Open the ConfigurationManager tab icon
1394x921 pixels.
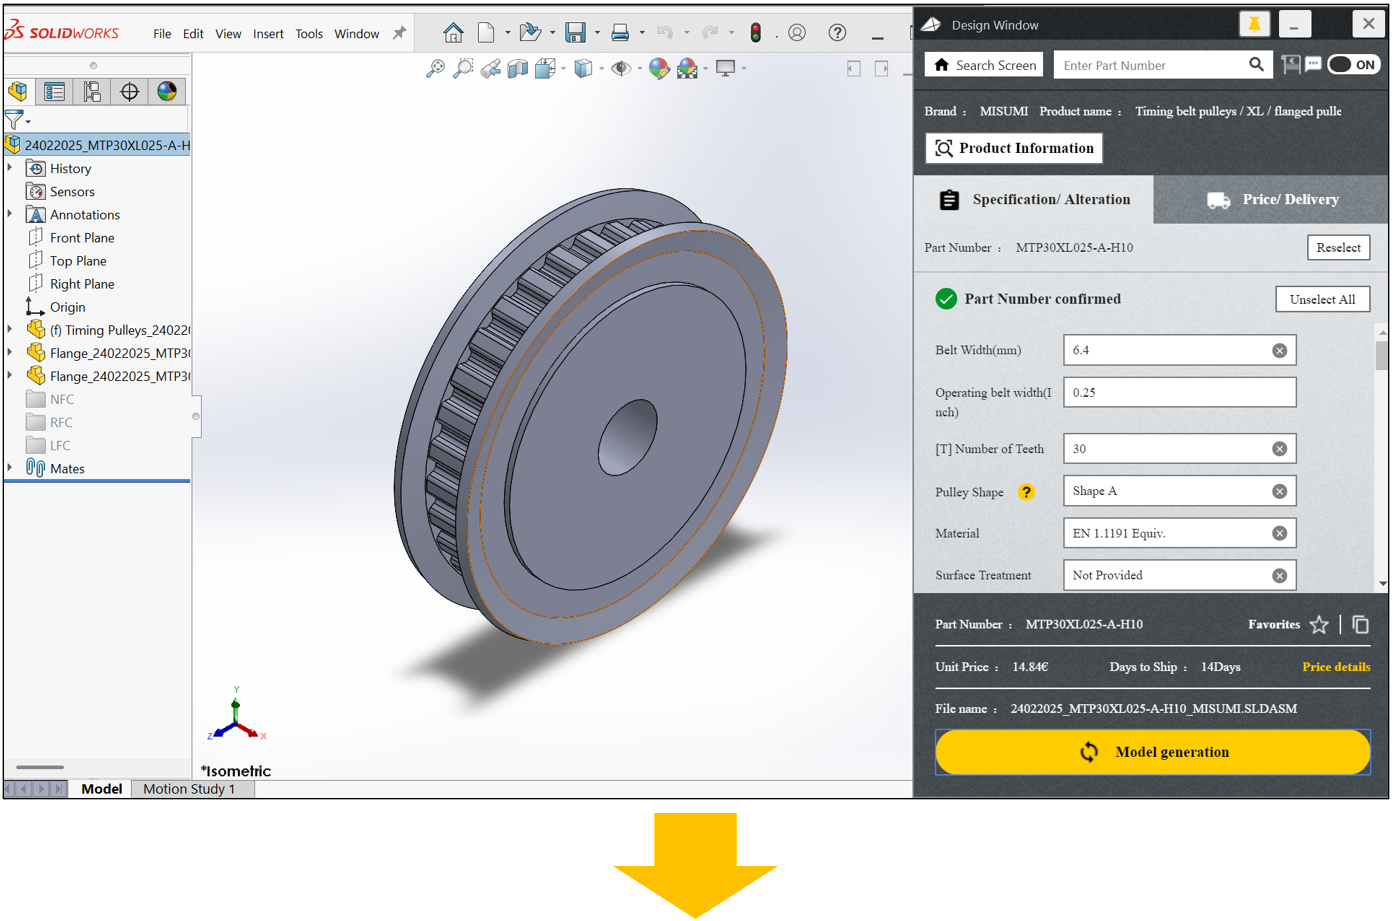point(92,92)
